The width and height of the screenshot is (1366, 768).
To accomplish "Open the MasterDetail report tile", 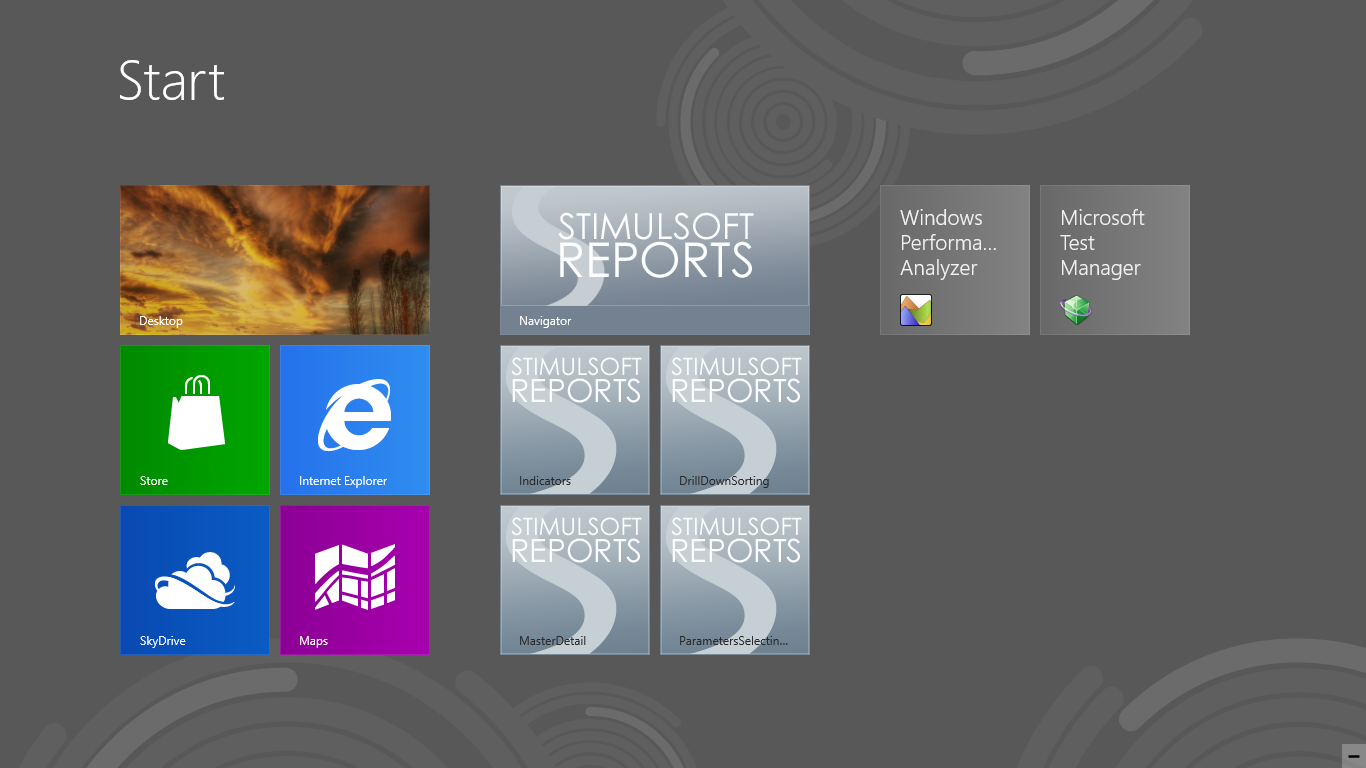I will 575,580.
